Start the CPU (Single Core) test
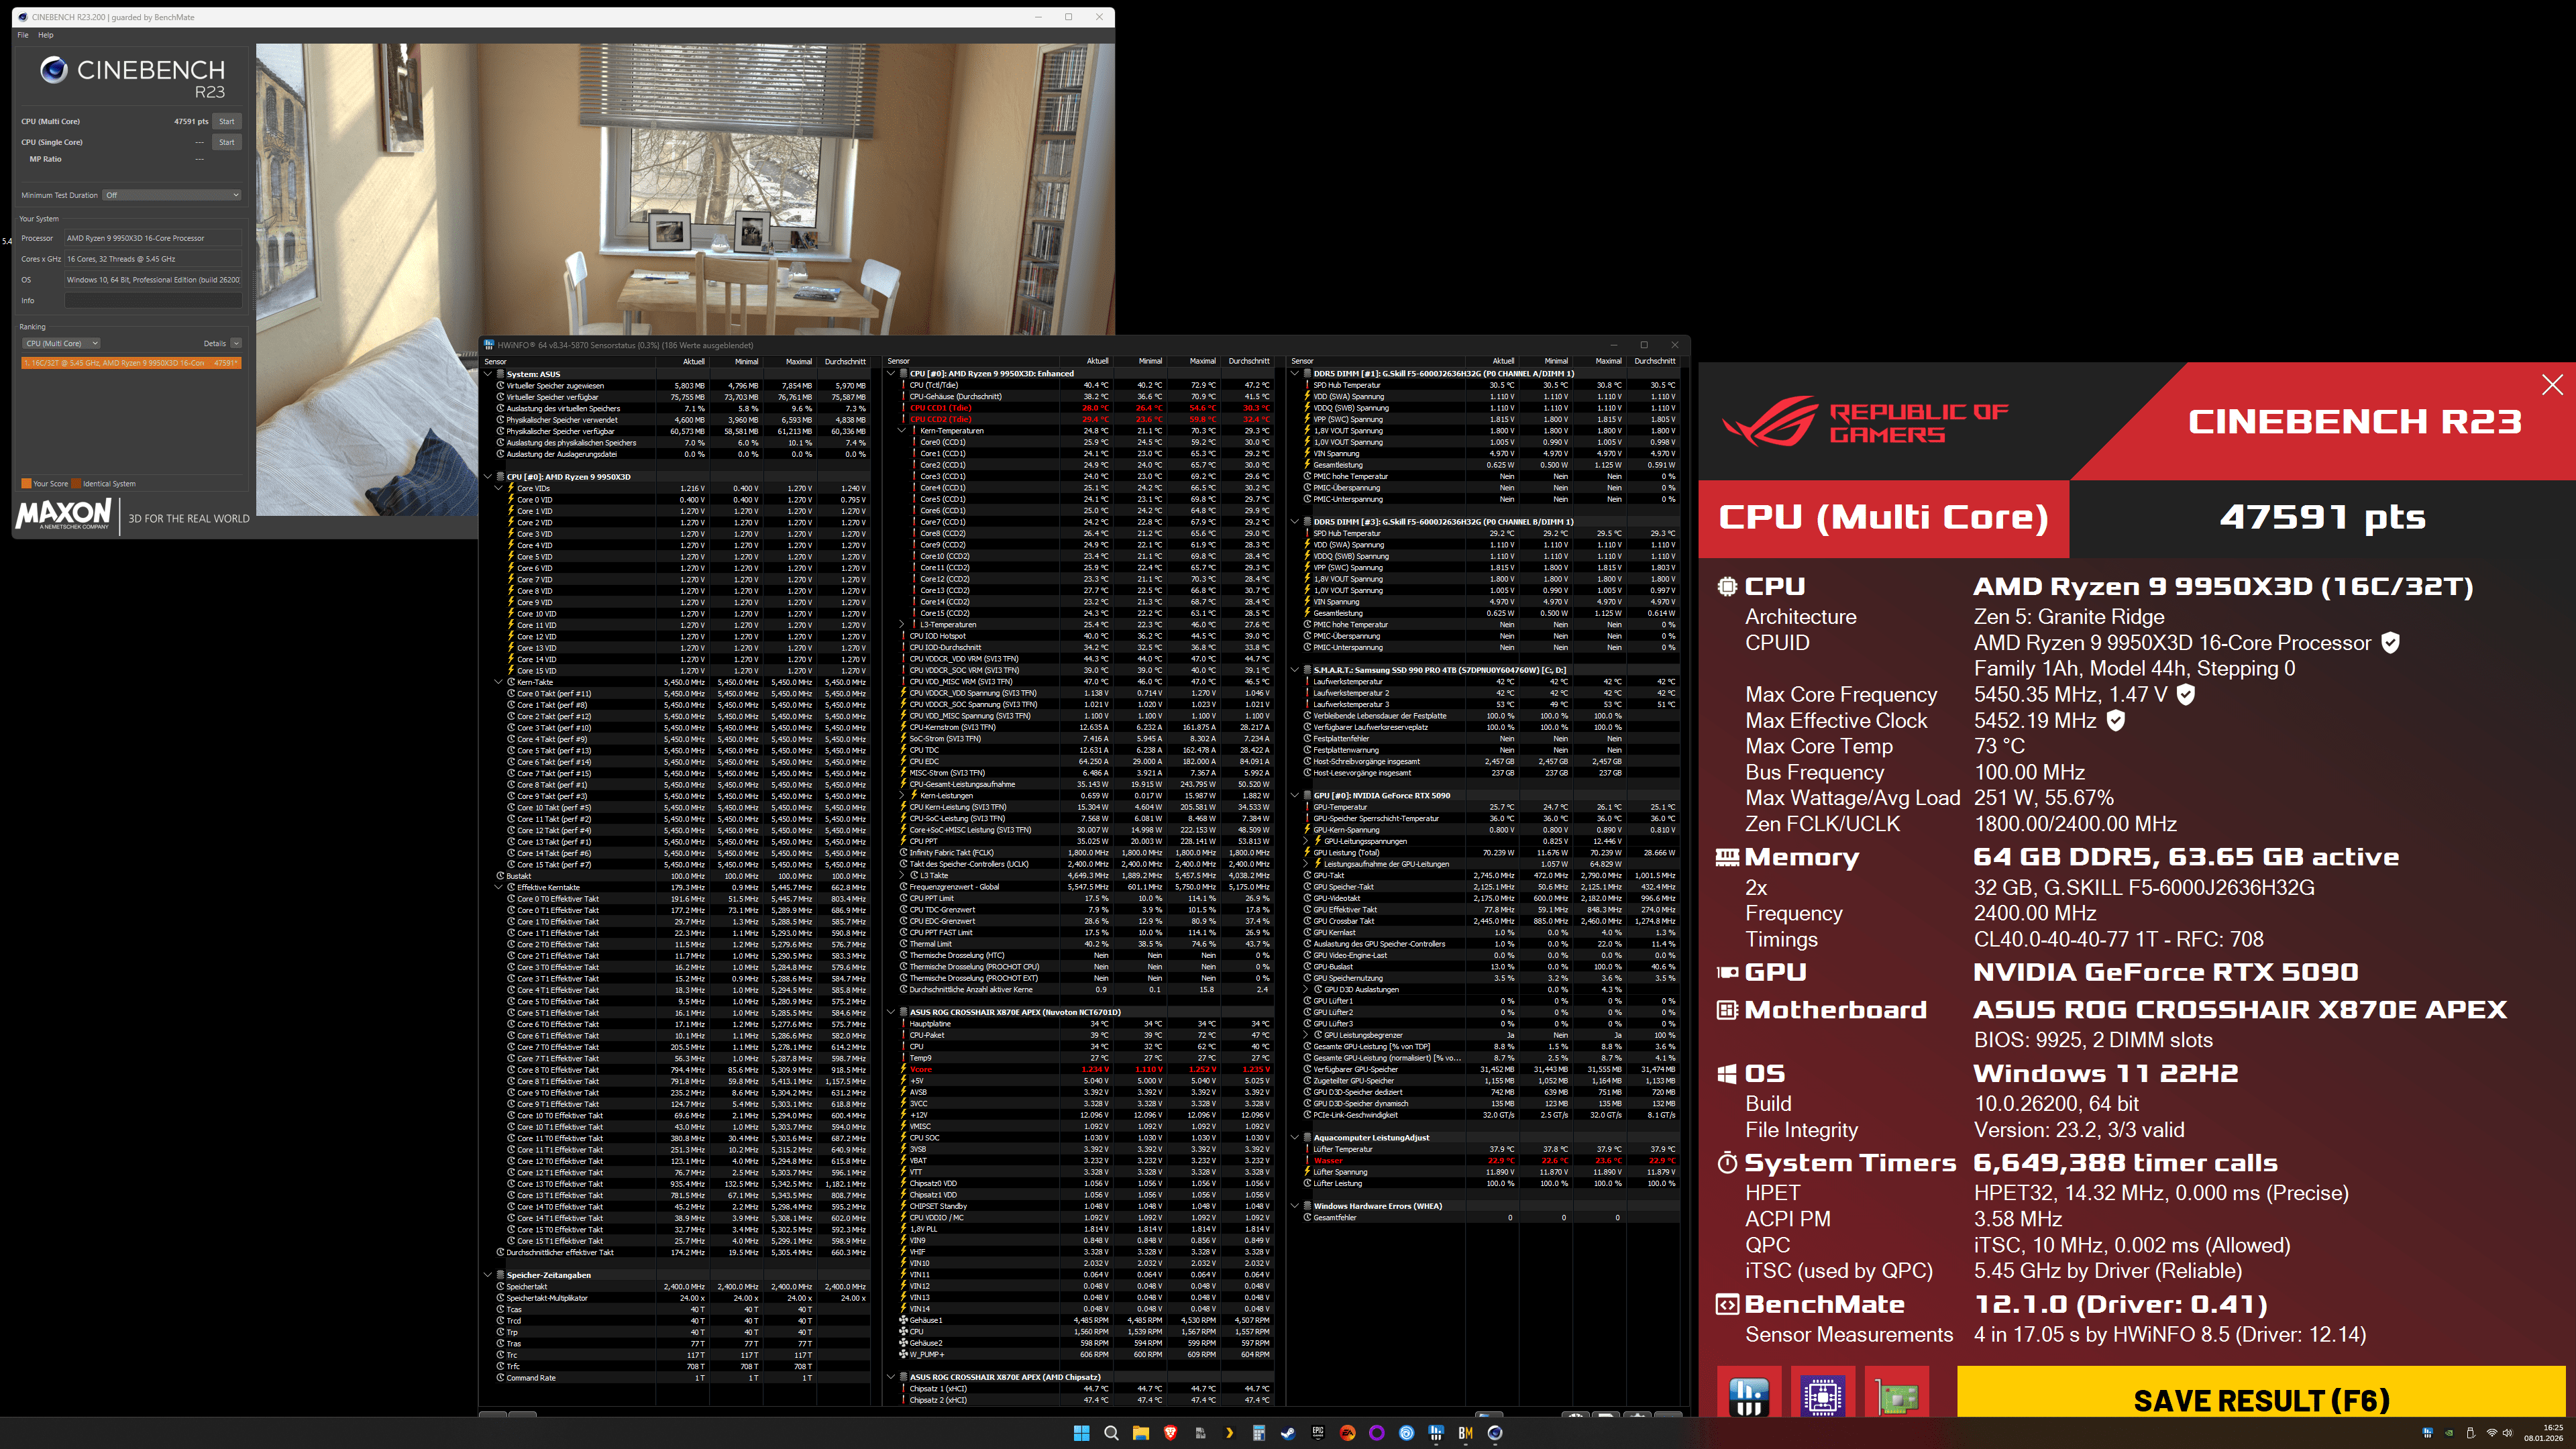Image resolution: width=2576 pixels, height=1449 pixels. tap(227, 142)
